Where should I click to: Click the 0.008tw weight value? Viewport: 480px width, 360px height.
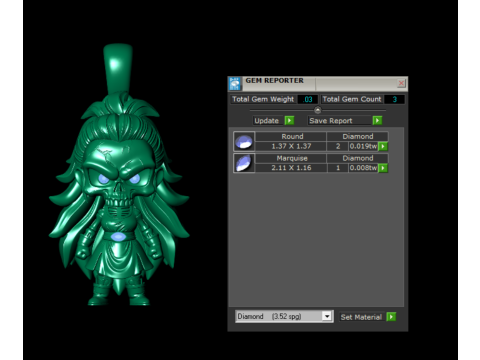tap(363, 168)
